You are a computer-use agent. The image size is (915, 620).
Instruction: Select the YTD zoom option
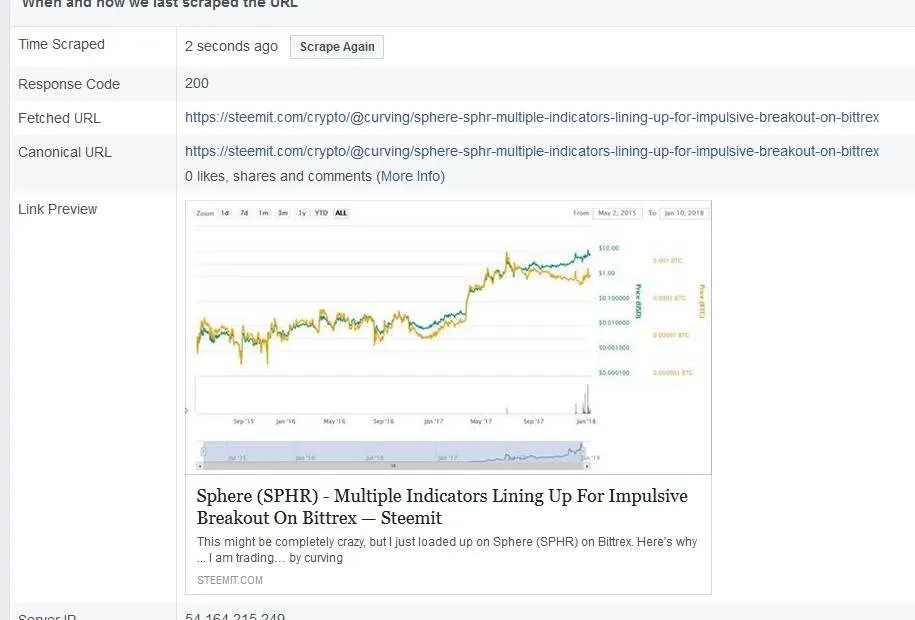click(322, 213)
